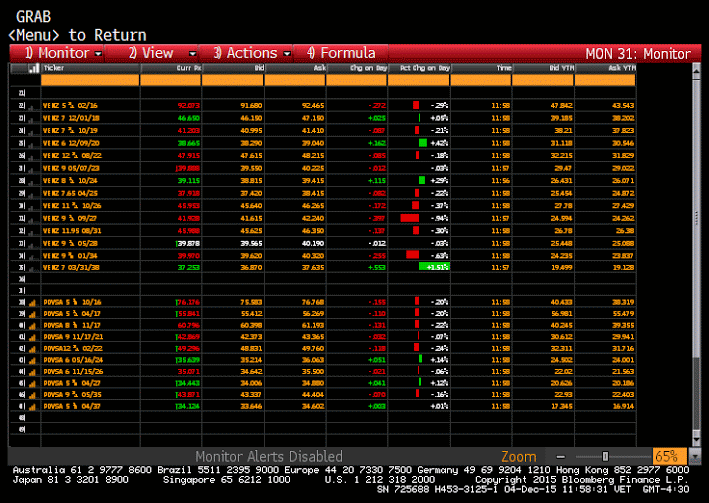Click chart icon beside VENZ 7 03/31/38
Image resolution: width=709 pixels, height=503 pixels.
coord(32,269)
